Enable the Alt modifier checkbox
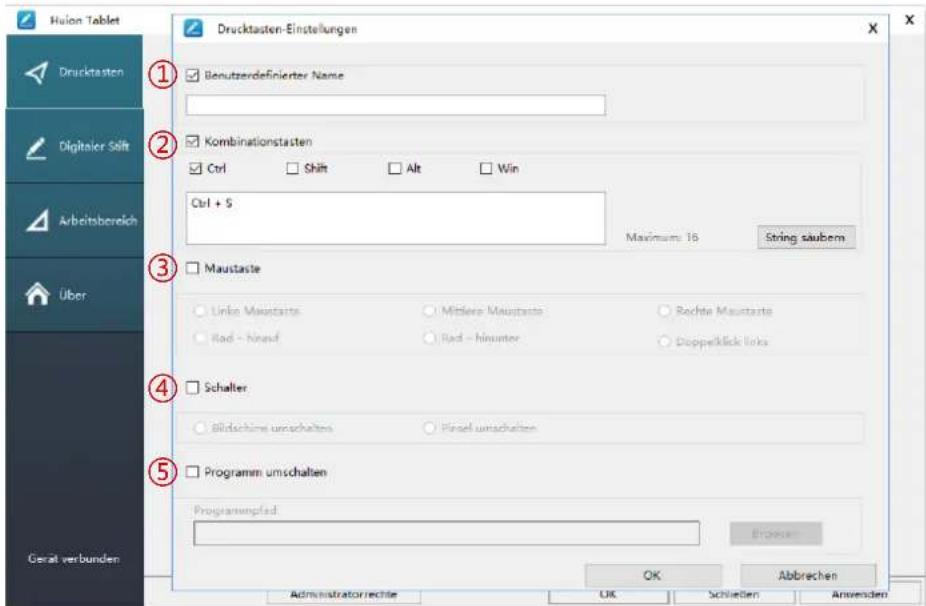 click(x=394, y=168)
